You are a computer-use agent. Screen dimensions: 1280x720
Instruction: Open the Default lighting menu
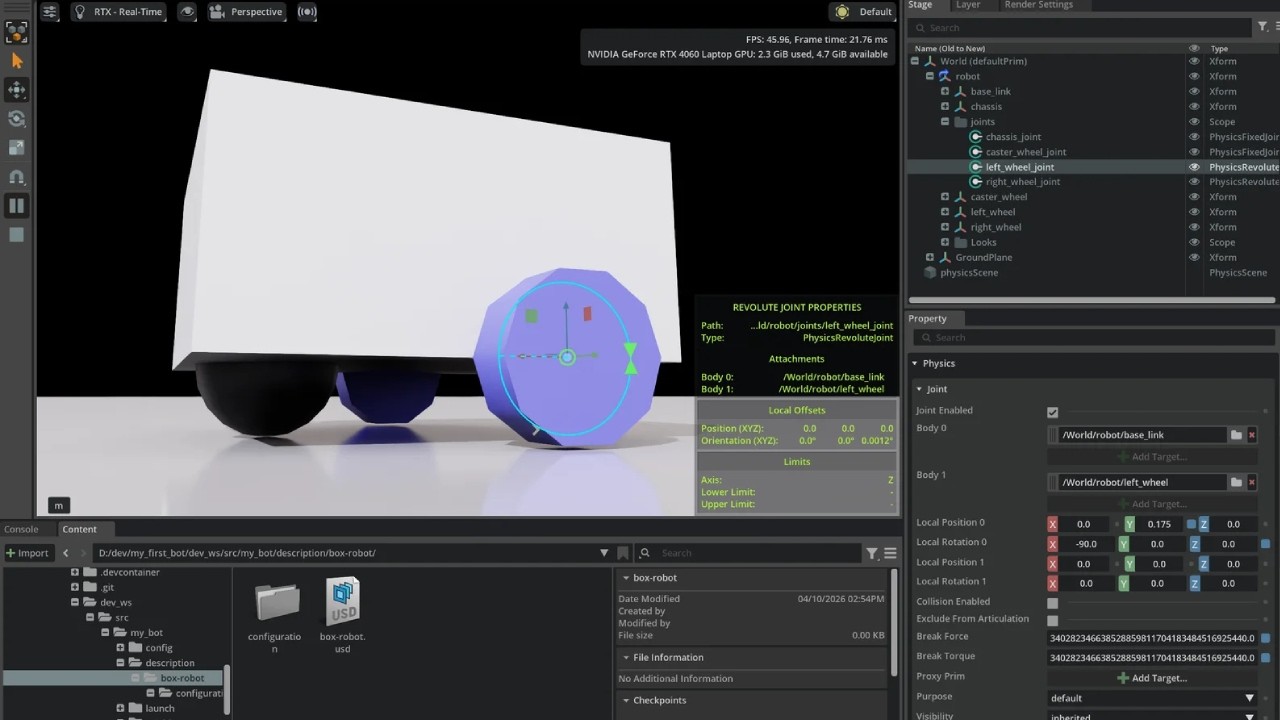[863, 12]
